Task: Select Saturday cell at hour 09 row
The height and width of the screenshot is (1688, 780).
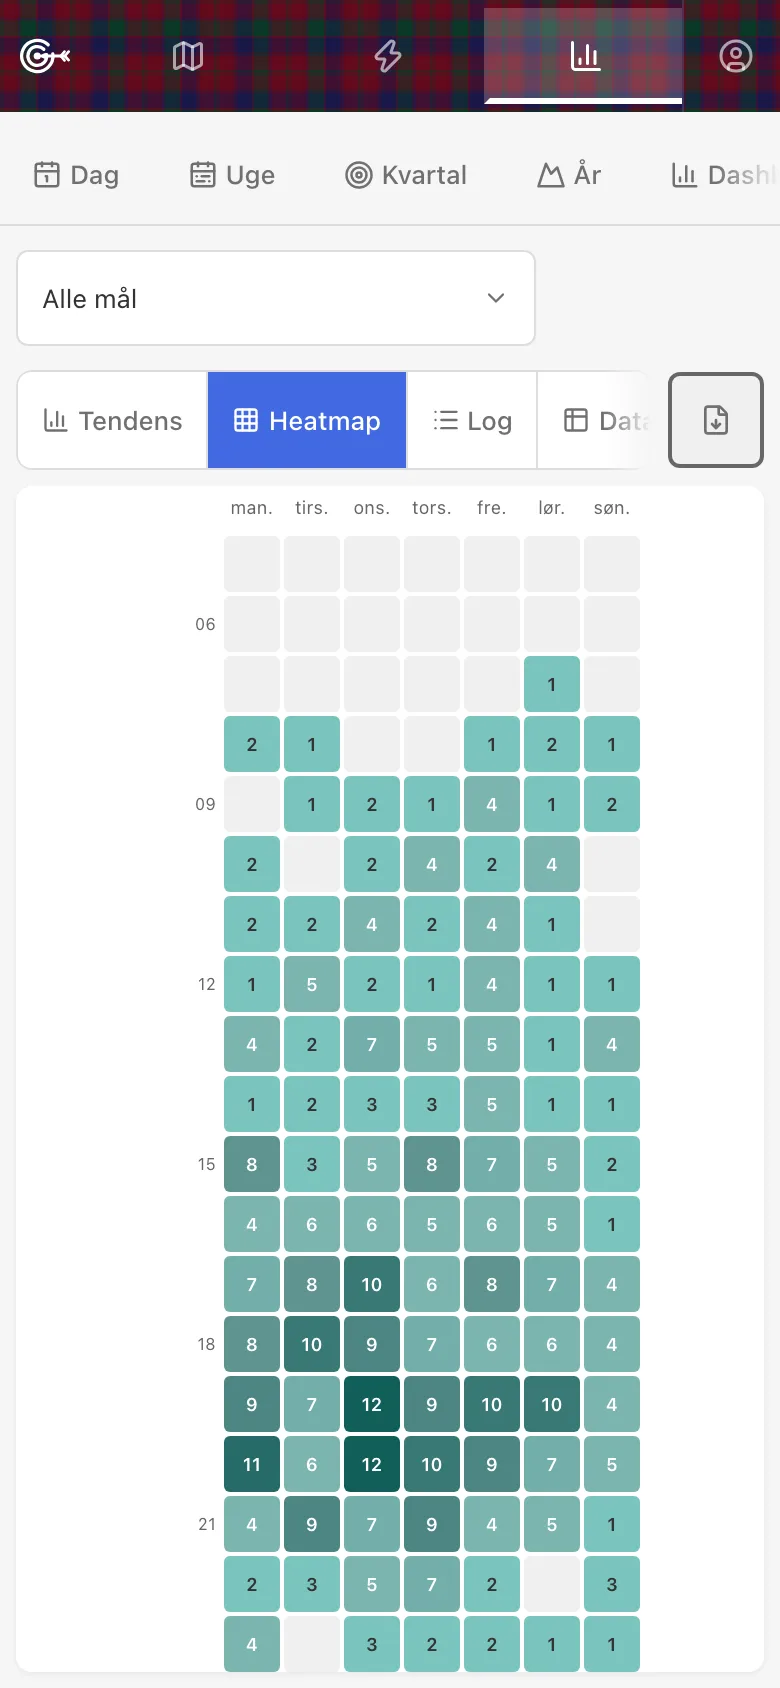Action: 552,804
